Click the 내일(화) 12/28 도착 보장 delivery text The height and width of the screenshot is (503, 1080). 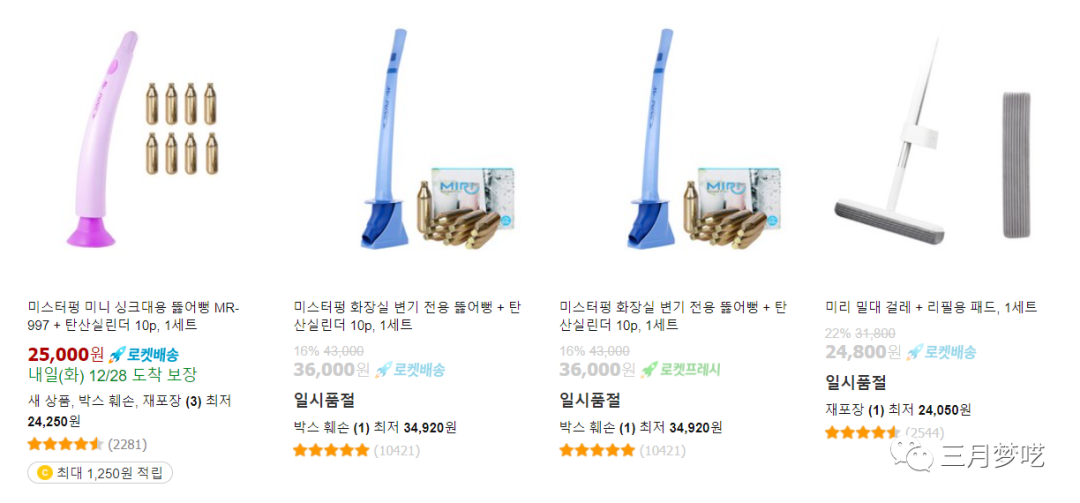pyautogui.click(x=112, y=376)
